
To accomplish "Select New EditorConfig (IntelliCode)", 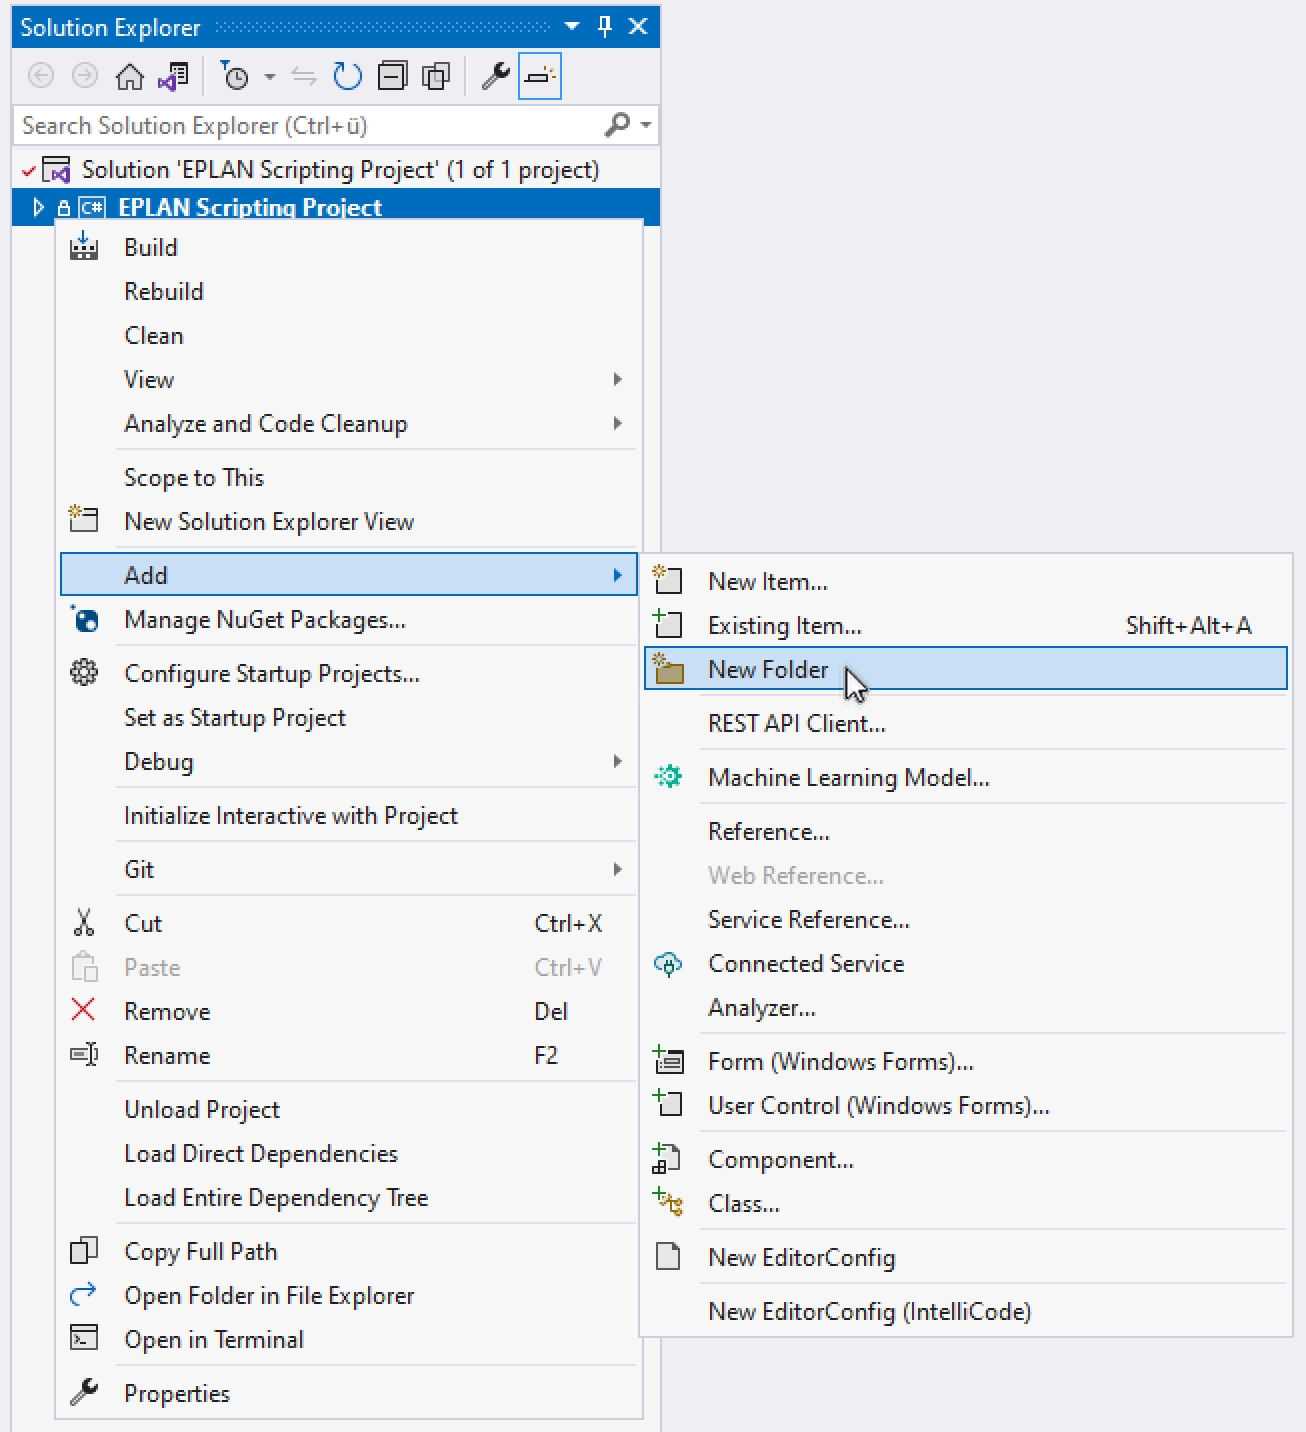I will tap(966, 1311).
